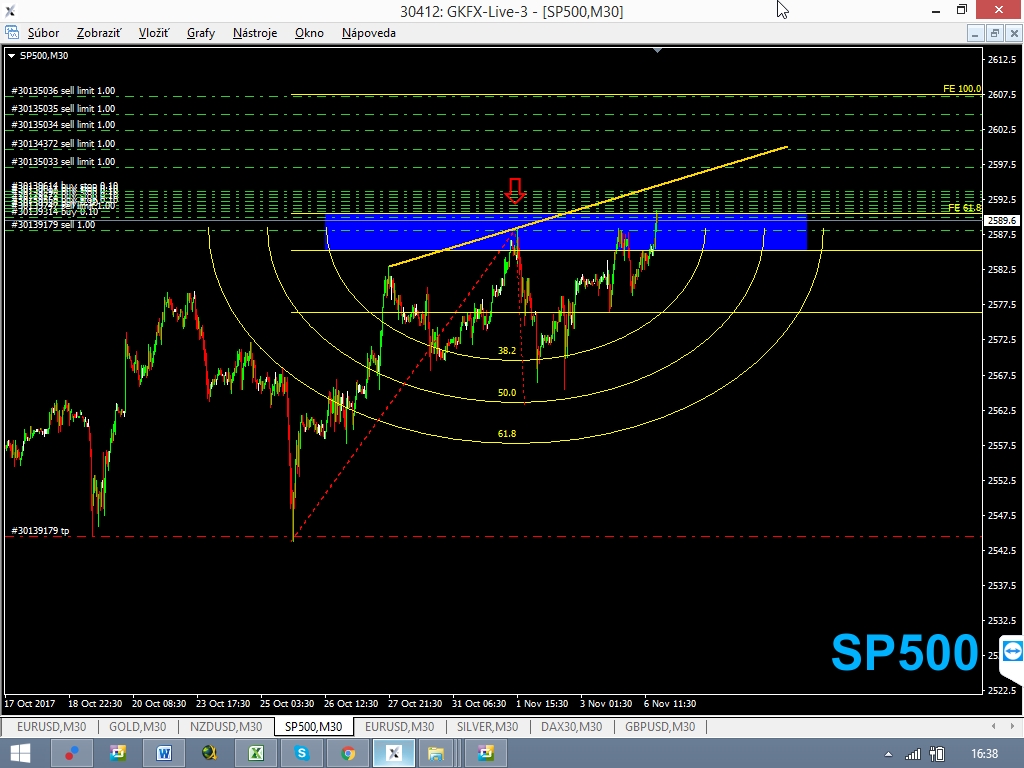The height and width of the screenshot is (768, 1024).
Task: Select order #30135034 sell limit line label
Action: pos(63,125)
